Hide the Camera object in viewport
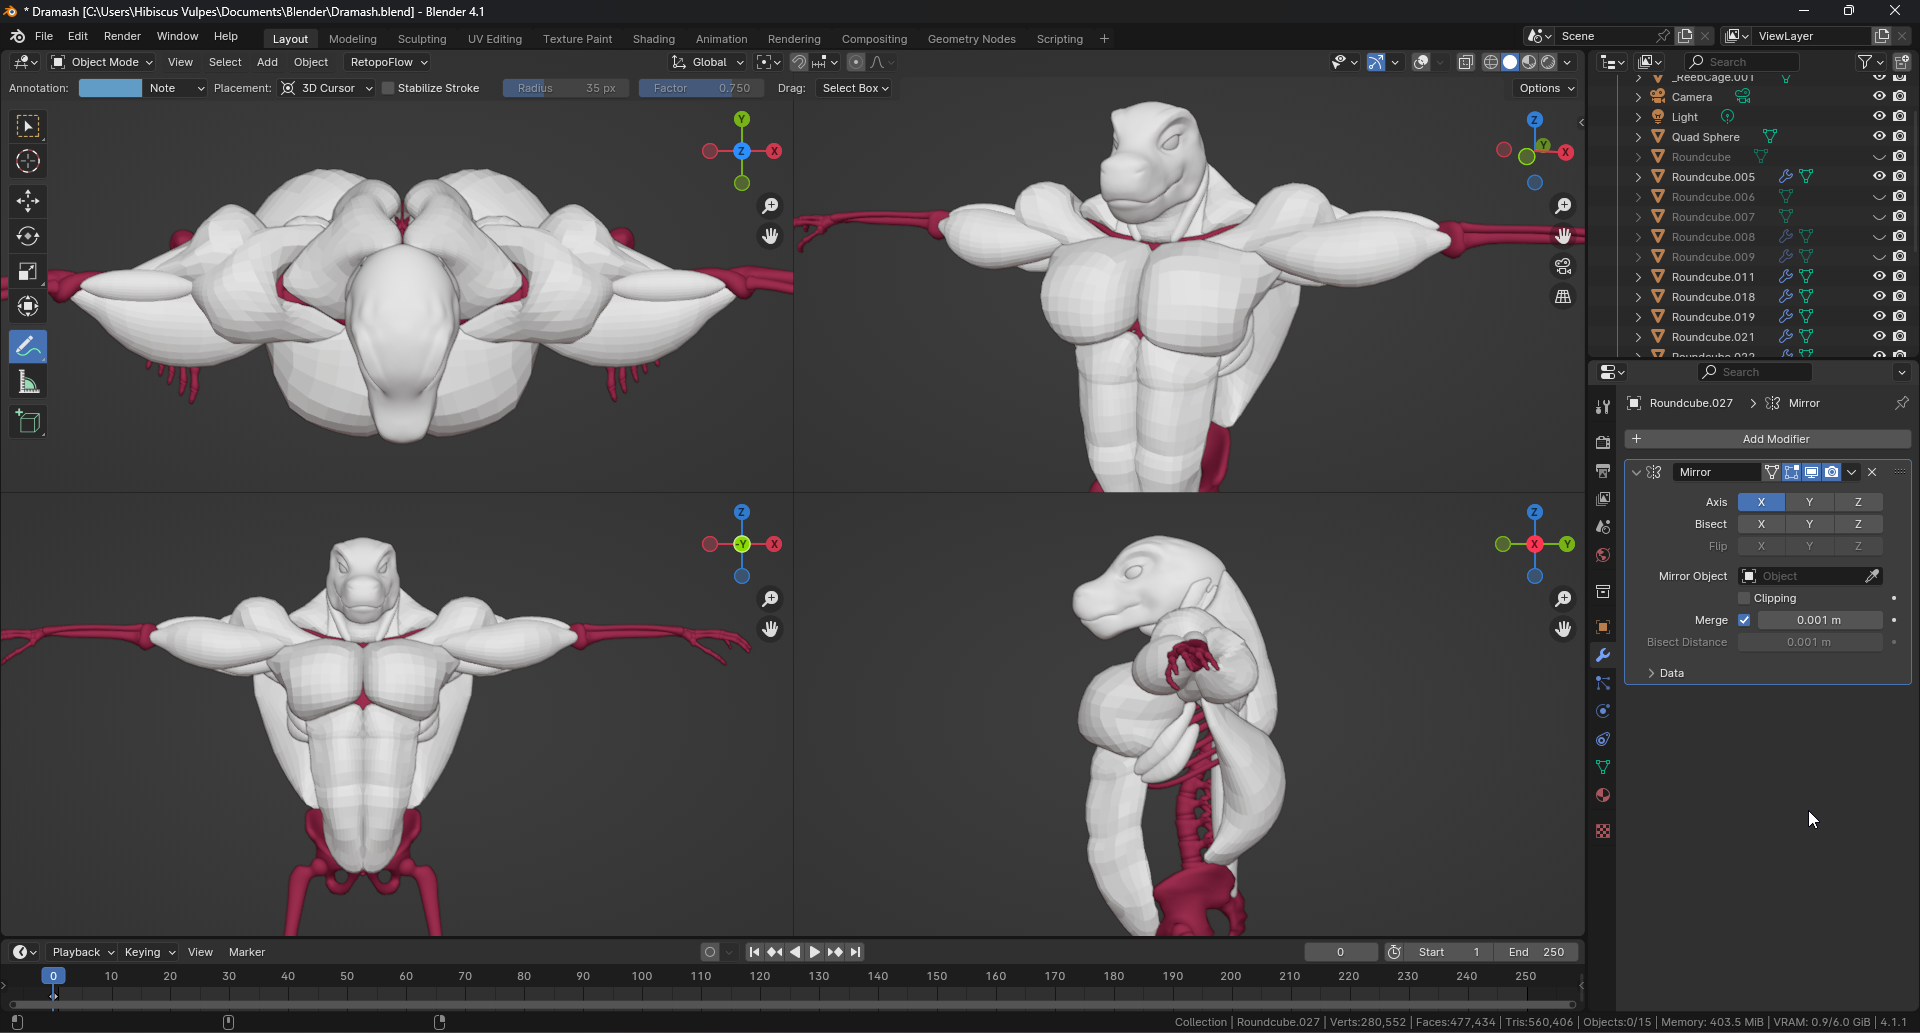Image resolution: width=1920 pixels, height=1033 pixels. [1879, 97]
